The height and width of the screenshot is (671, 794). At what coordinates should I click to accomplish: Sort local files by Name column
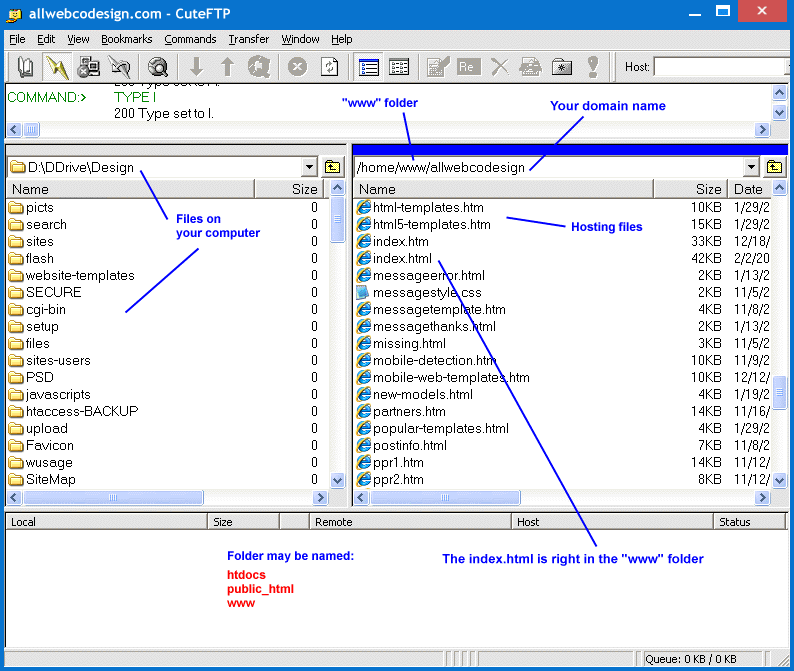(x=130, y=189)
